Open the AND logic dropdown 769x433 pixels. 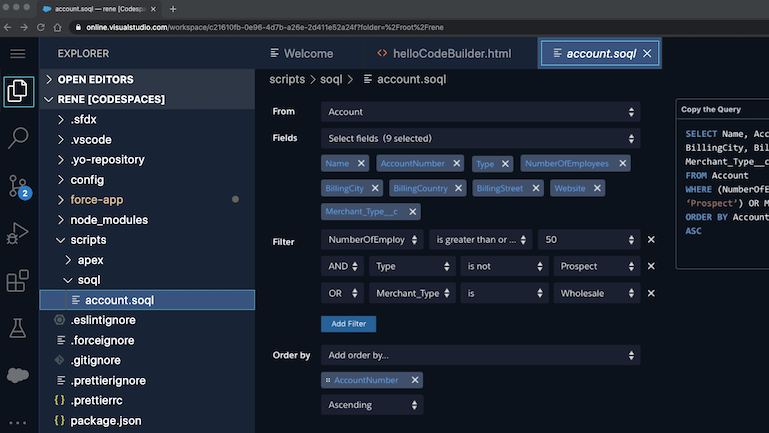[x=342, y=266]
